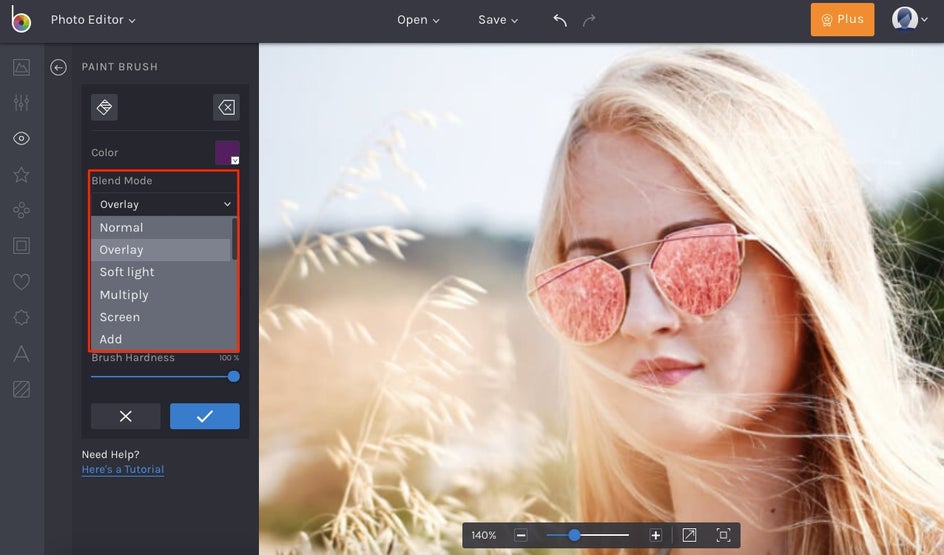Choose Overlay in the blend list

pyautogui.click(x=161, y=250)
